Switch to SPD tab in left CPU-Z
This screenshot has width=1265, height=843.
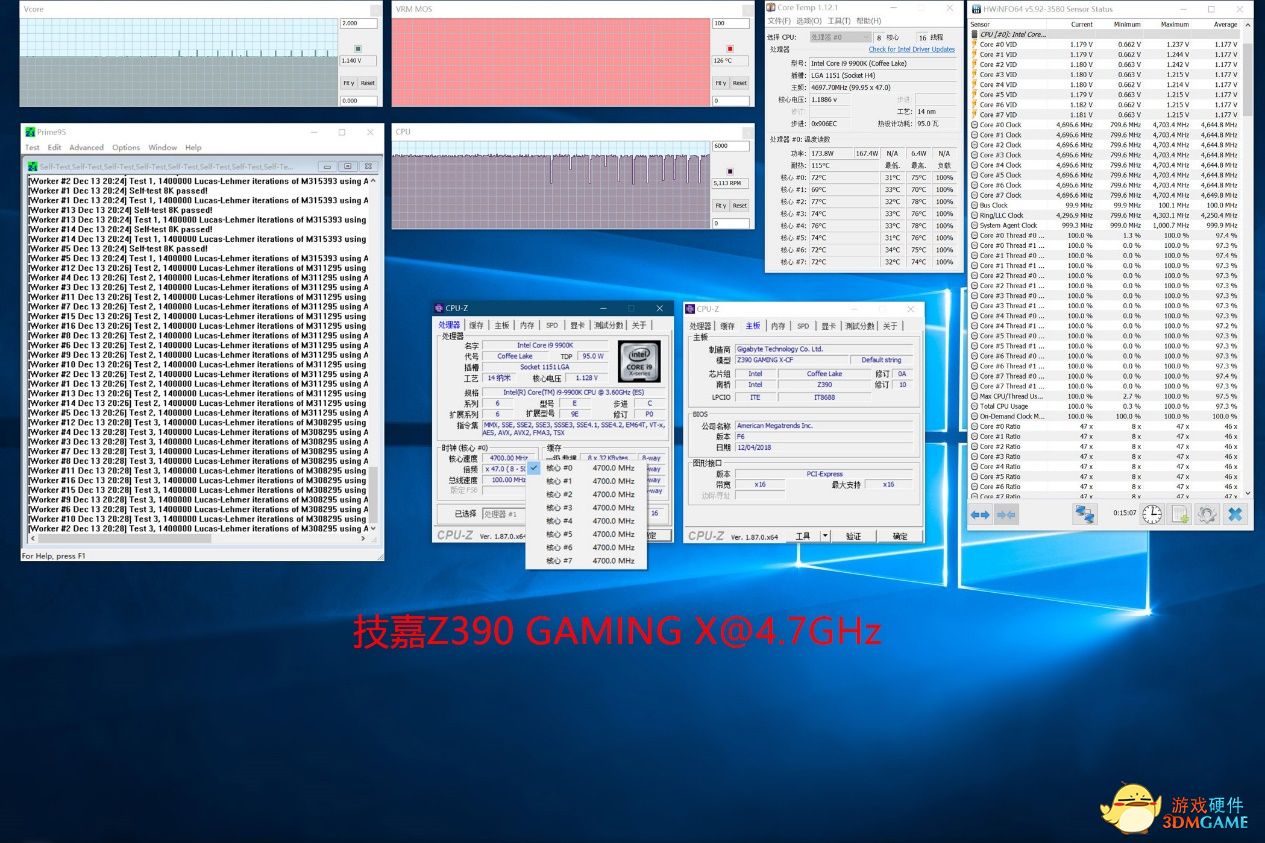(x=551, y=325)
